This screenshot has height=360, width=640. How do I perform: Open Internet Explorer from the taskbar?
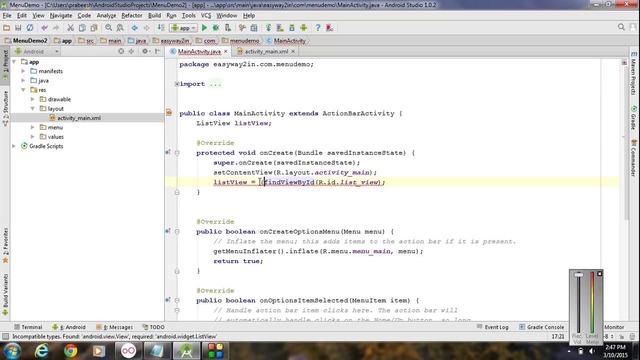(42, 351)
